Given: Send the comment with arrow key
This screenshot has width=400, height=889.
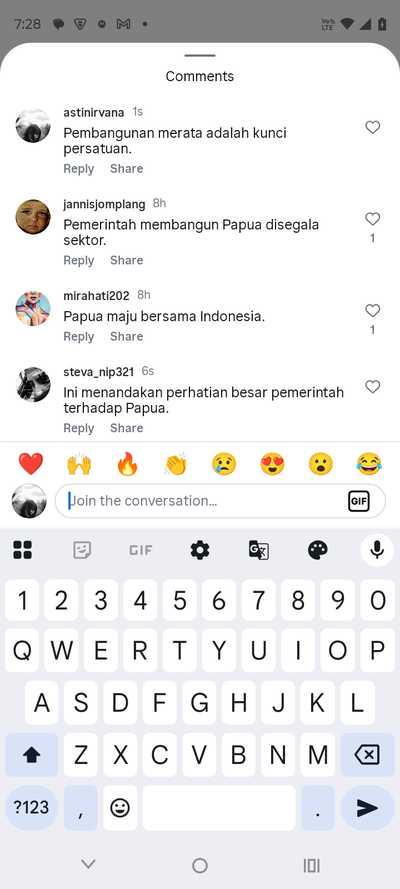Looking at the screenshot, I should [368, 807].
